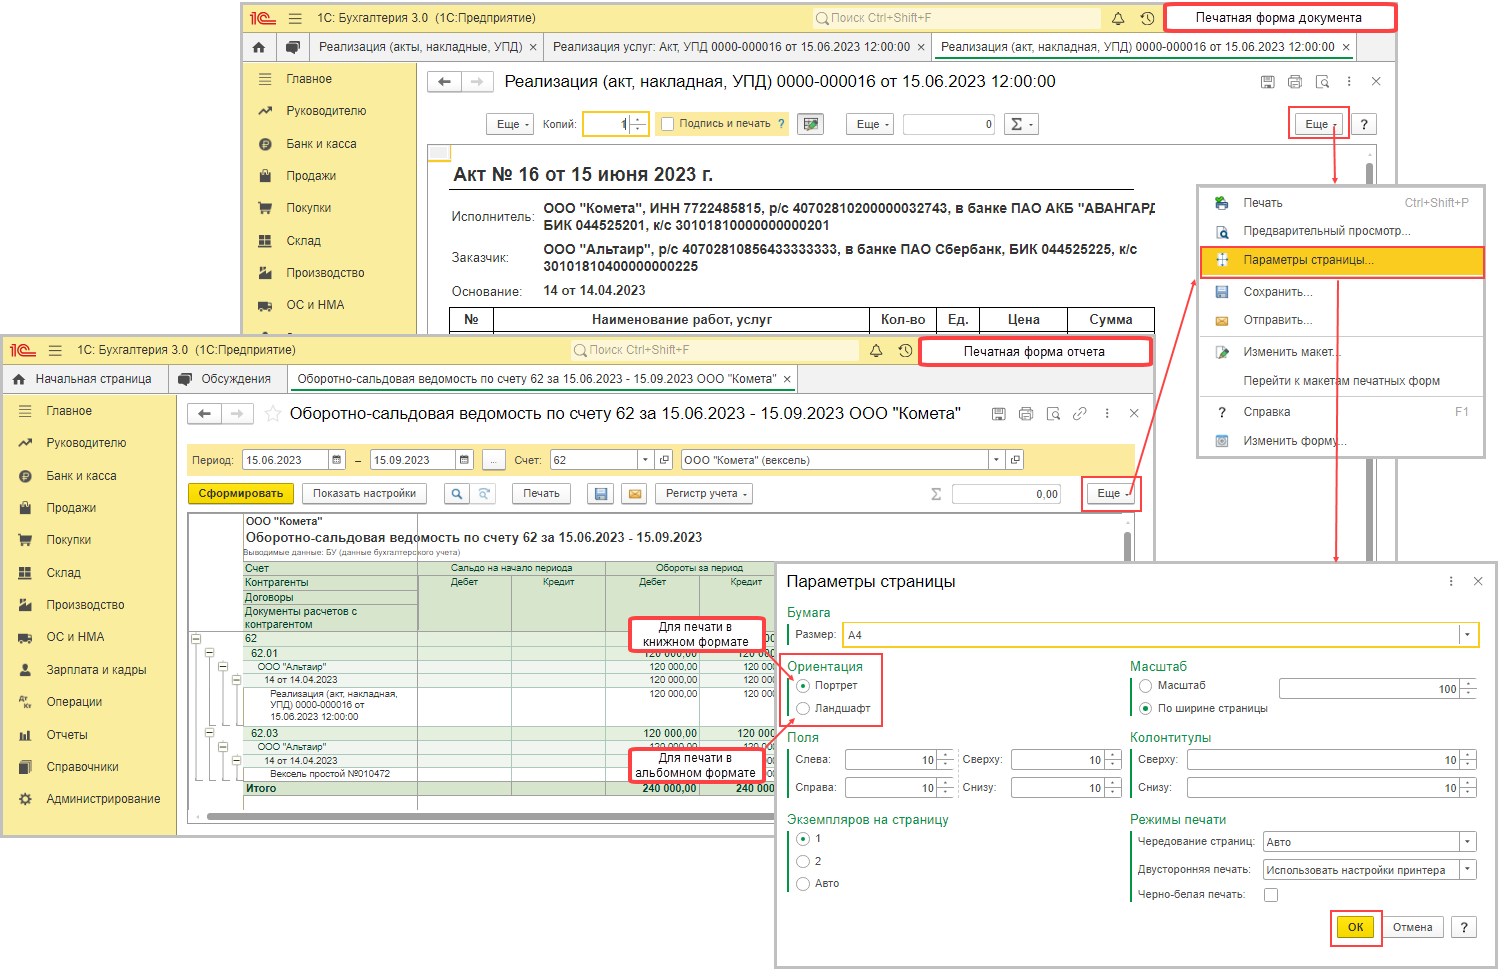Choose Авто copies per page
1498x969 pixels.
803,884
